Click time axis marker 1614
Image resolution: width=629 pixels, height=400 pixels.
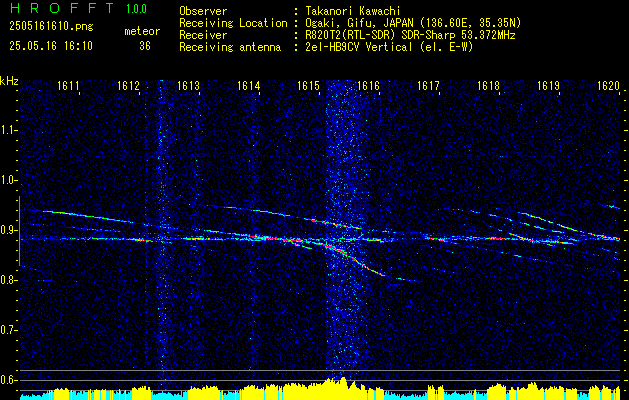coord(248,86)
